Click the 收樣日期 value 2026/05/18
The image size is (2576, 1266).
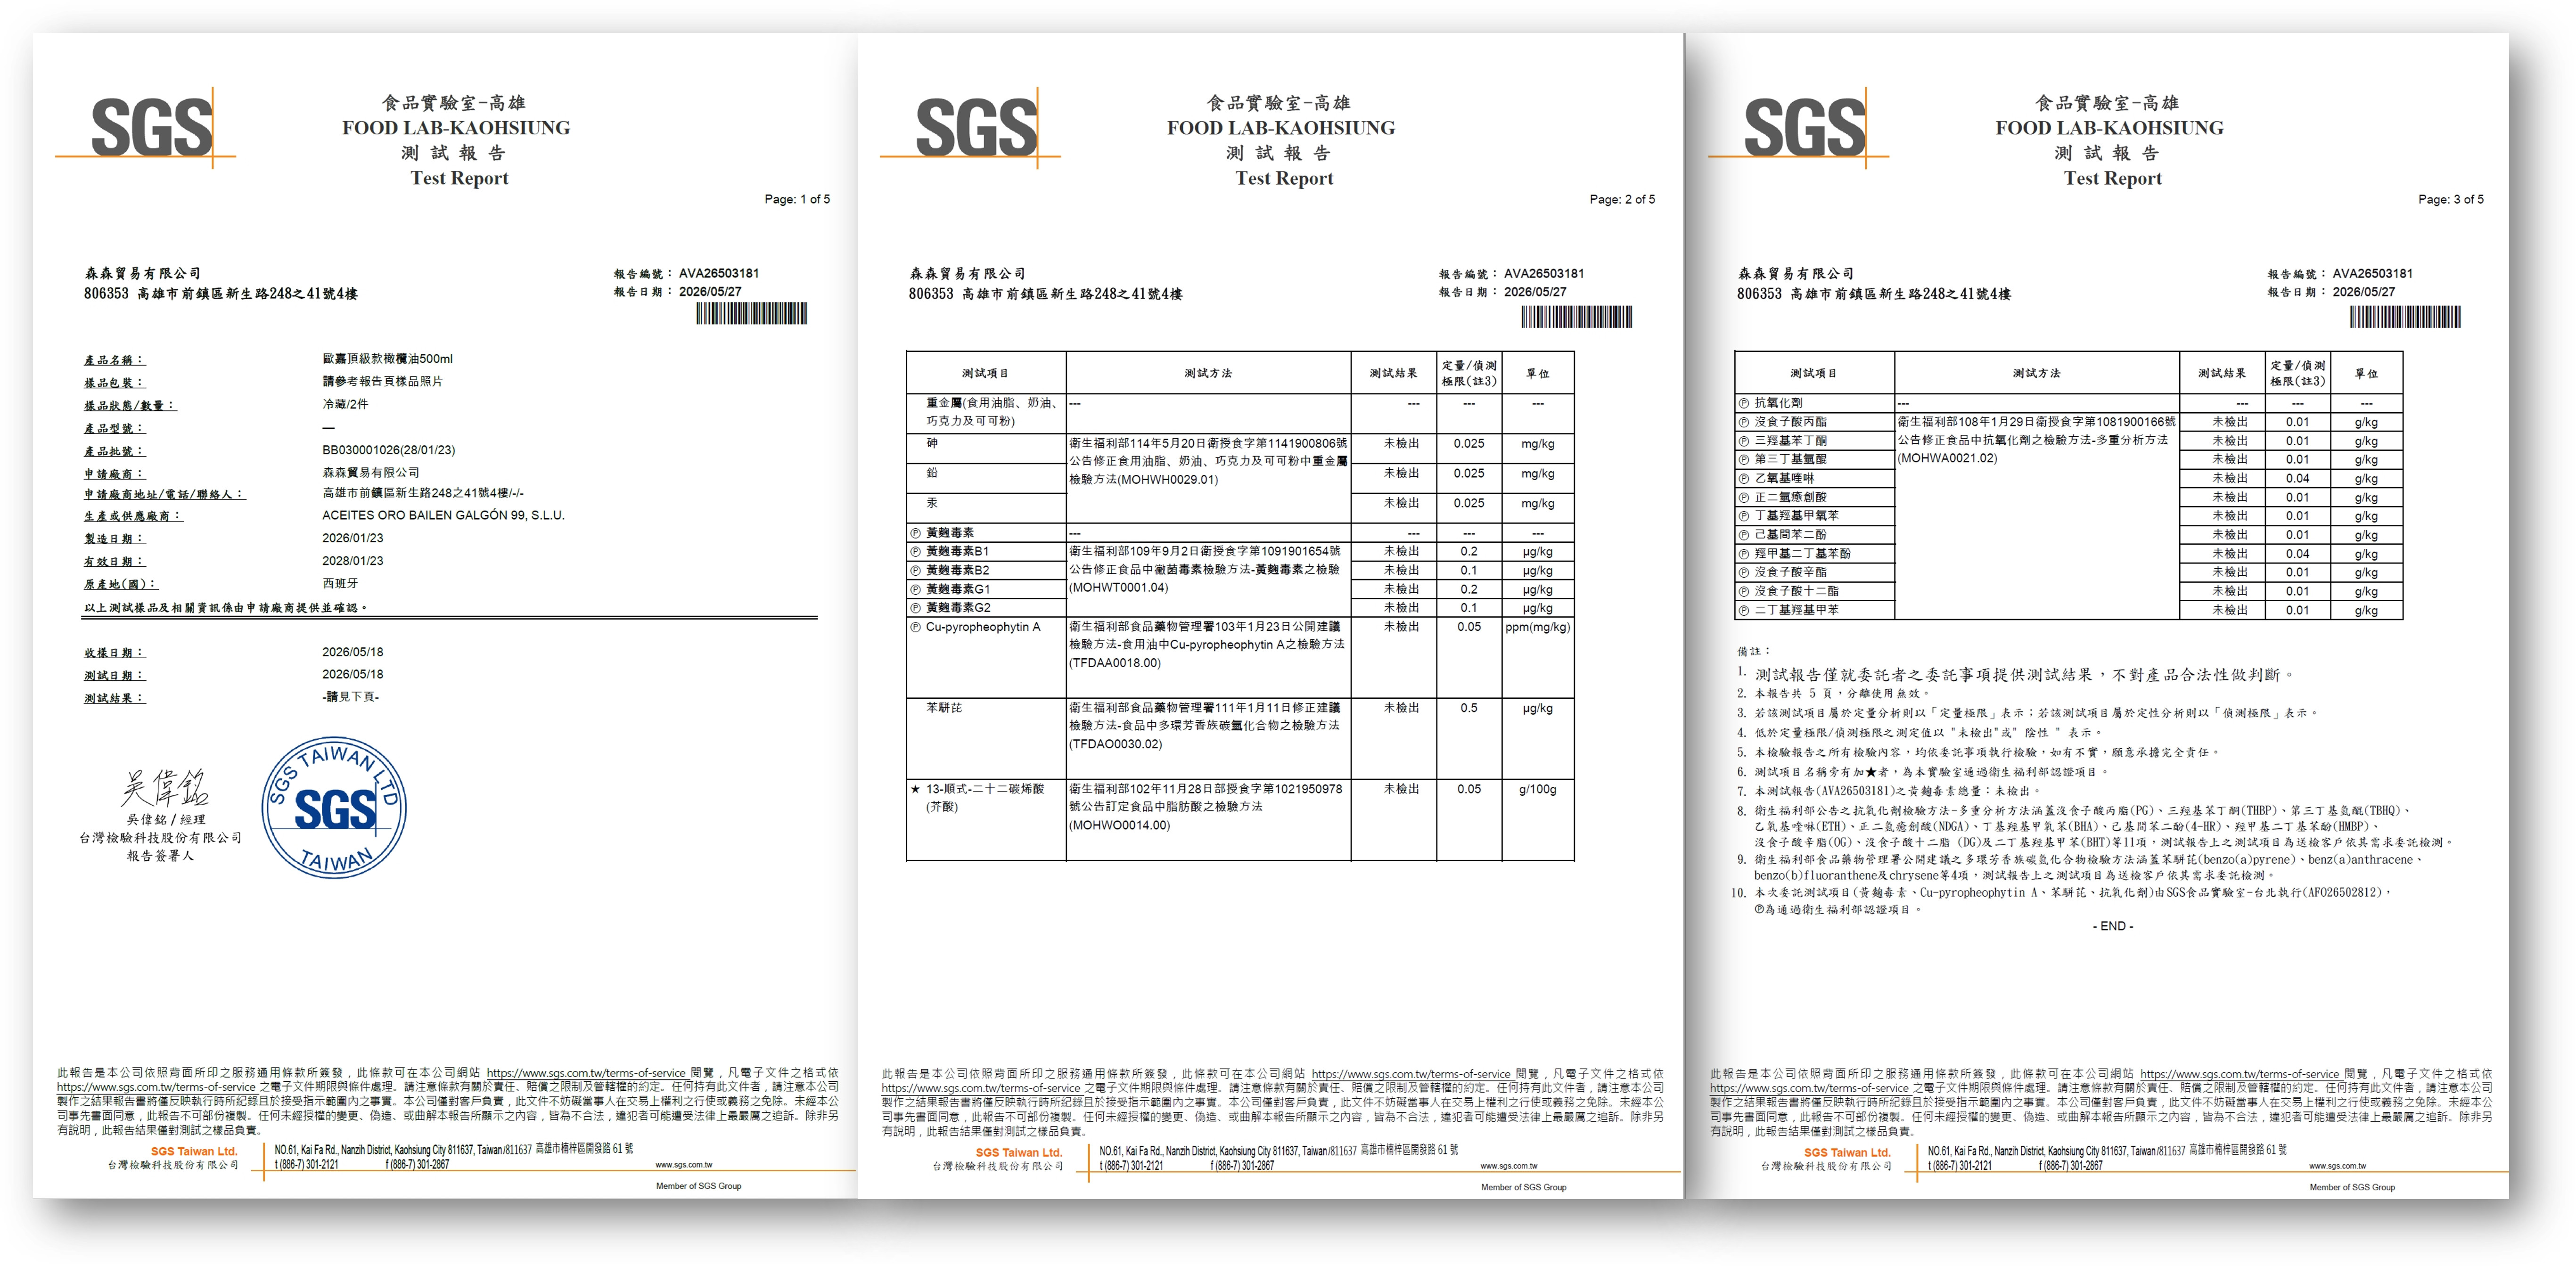pyautogui.click(x=353, y=652)
